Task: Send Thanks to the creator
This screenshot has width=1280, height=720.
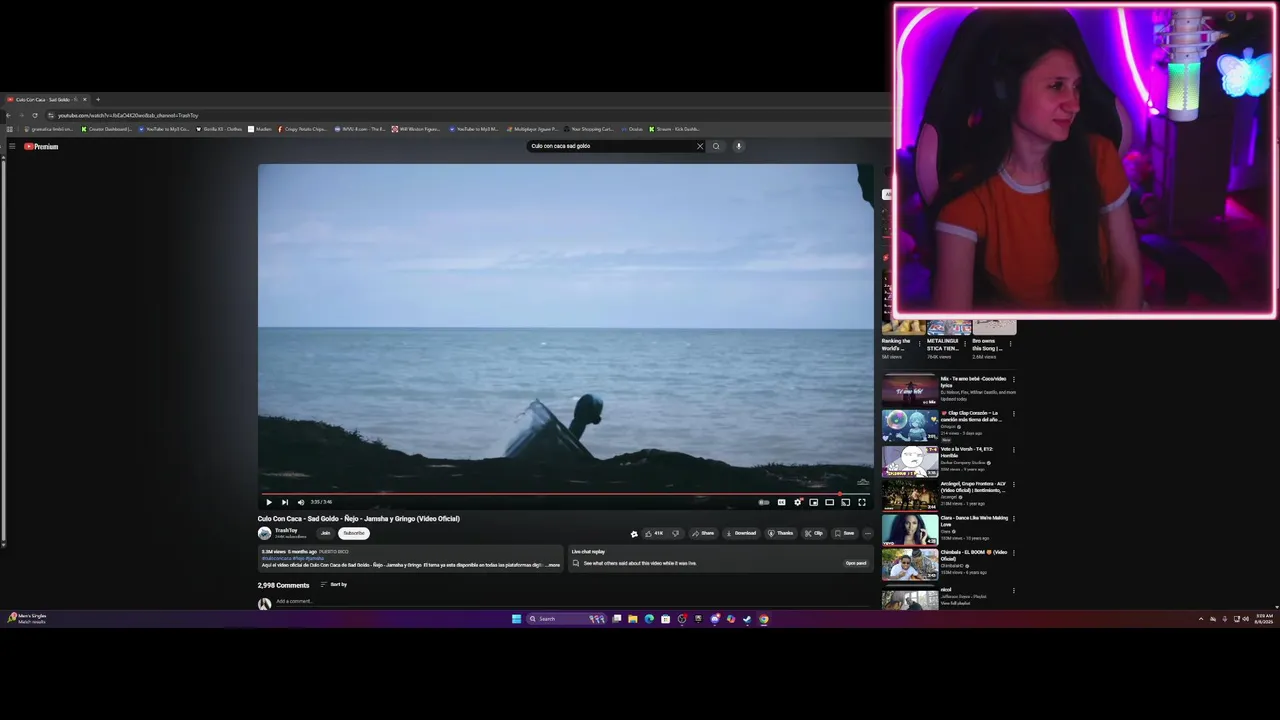Action: coord(780,533)
